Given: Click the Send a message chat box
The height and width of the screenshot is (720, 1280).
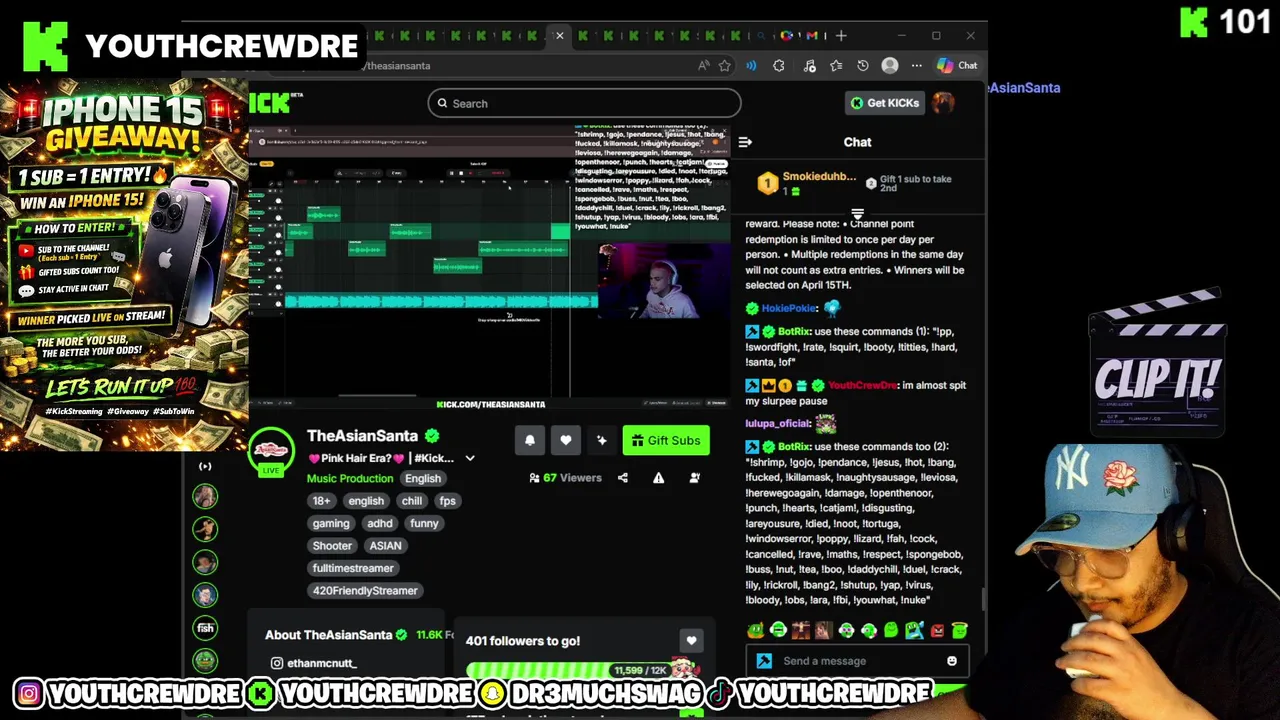Looking at the screenshot, I should 859,661.
